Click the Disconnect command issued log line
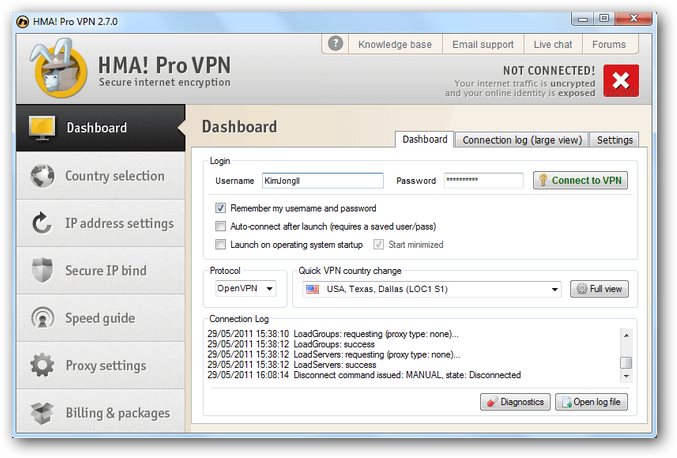This screenshot has width=677, height=458. (364, 375)
